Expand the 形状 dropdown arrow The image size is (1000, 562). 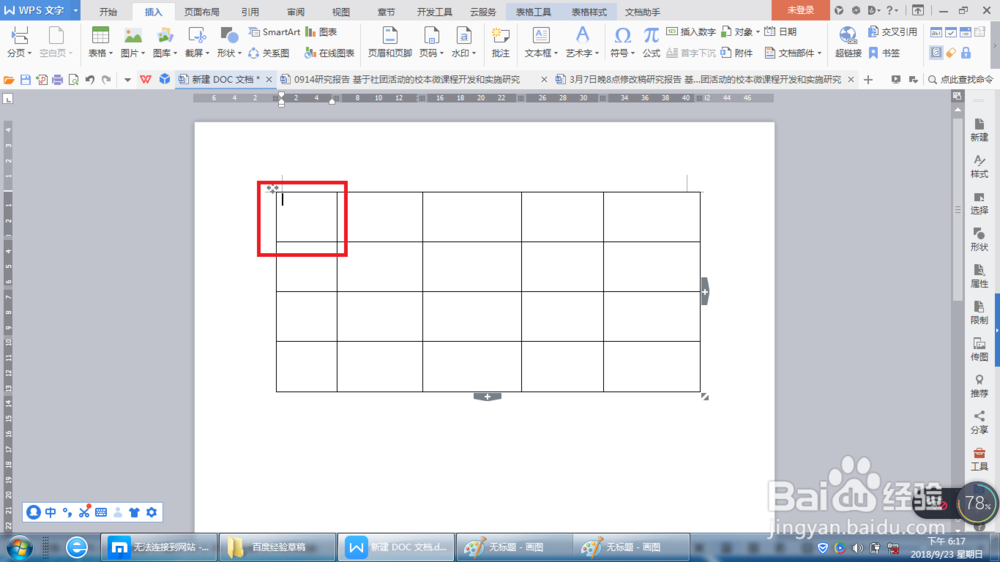pyautogui.click(x=239, y=54)
